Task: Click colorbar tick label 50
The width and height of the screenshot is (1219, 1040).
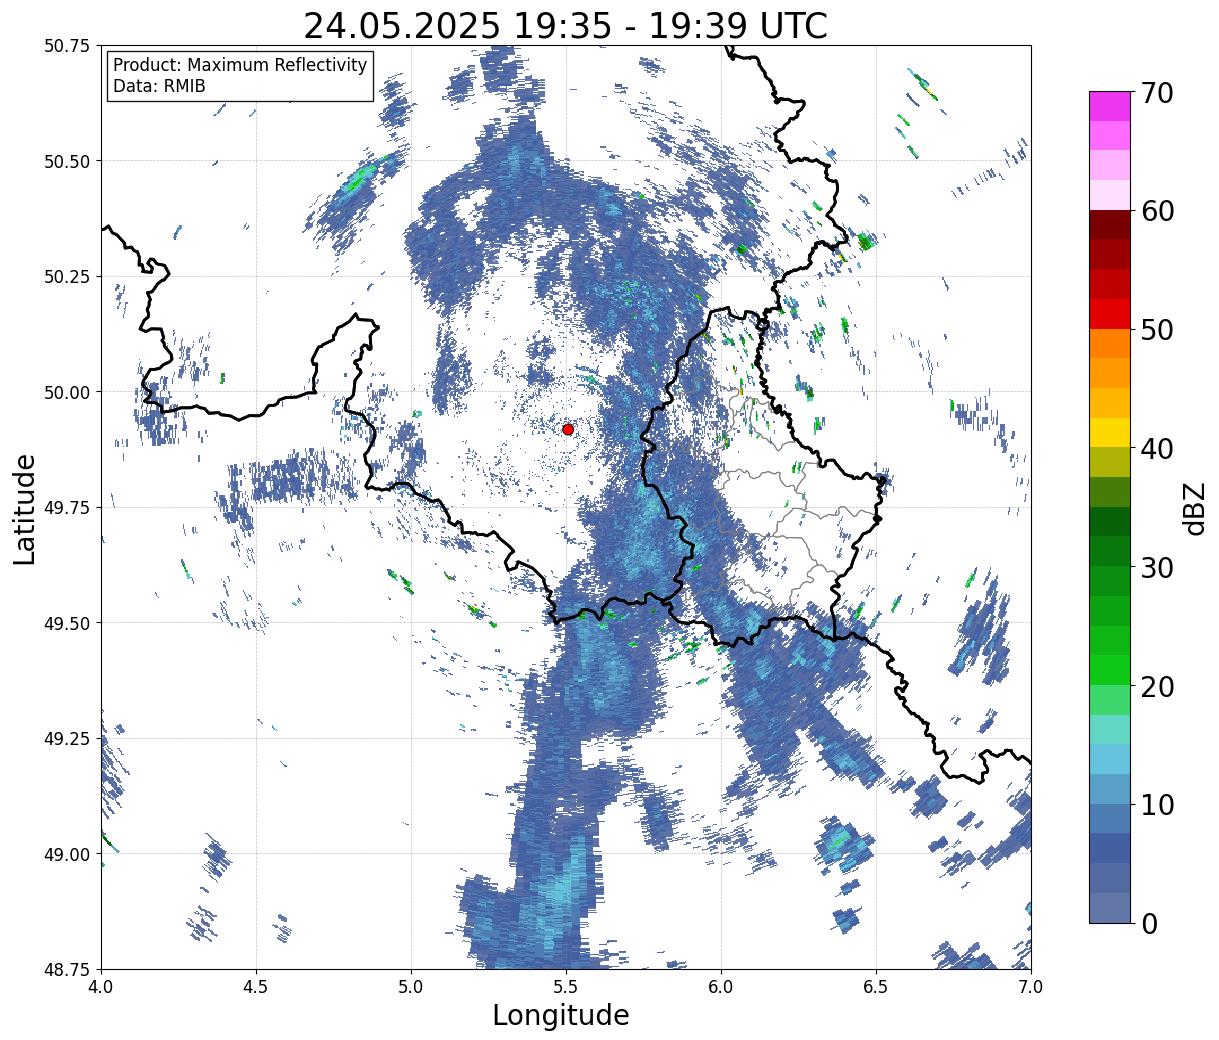Action: 1156,330
